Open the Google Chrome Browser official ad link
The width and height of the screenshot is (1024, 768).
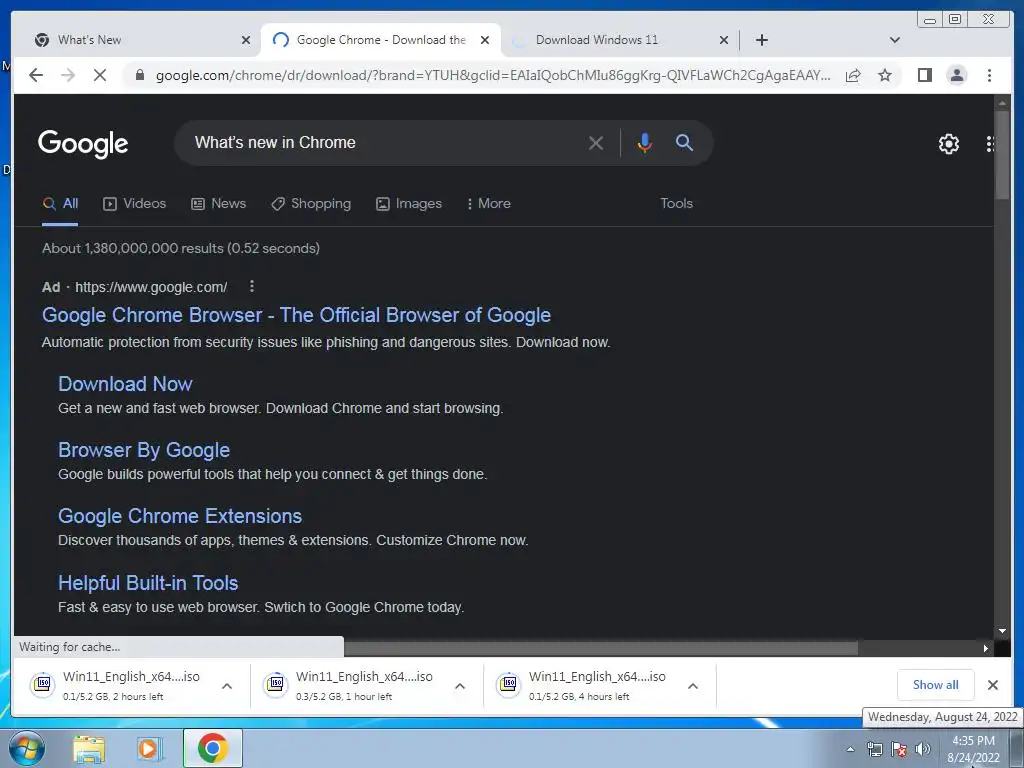[296, 315]
